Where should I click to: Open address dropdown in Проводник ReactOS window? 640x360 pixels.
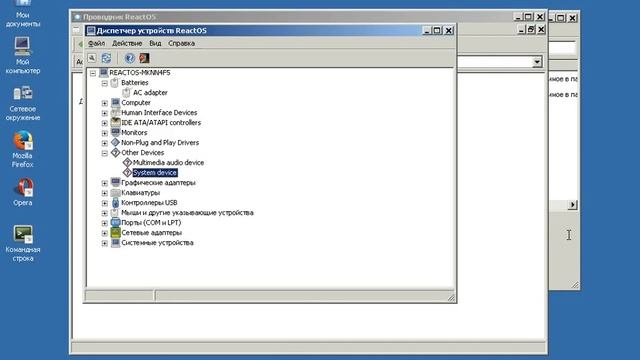coord(537,62)
